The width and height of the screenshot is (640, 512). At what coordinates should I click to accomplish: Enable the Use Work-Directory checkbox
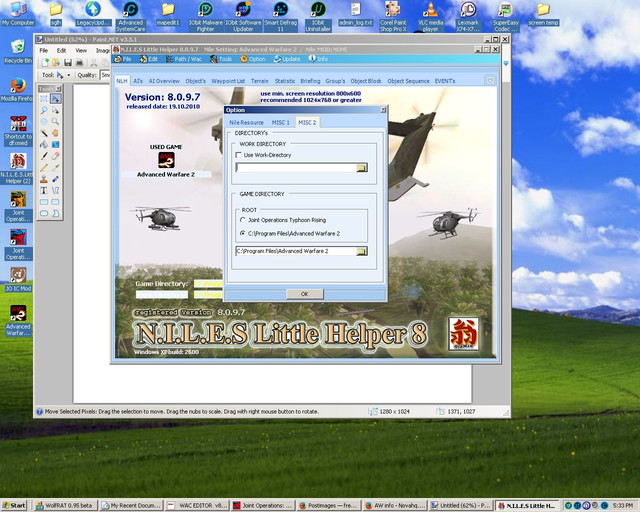point(238,155)
